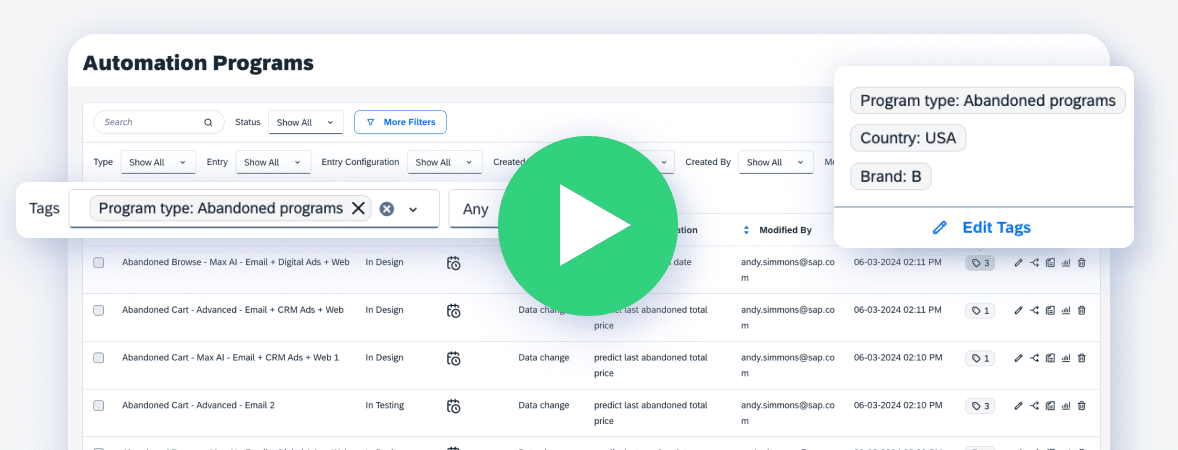Click Edit Tags in the tag popup

pos(983,228)
